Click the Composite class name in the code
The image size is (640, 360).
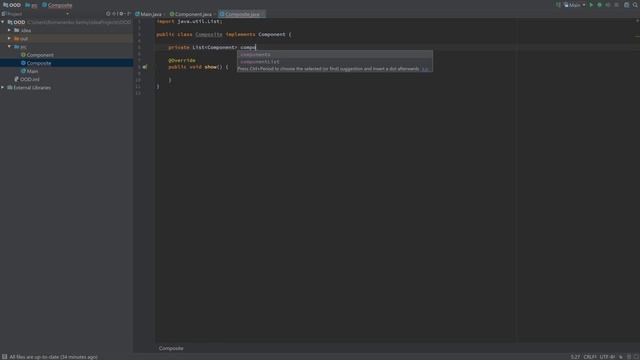tap(209, 34)
